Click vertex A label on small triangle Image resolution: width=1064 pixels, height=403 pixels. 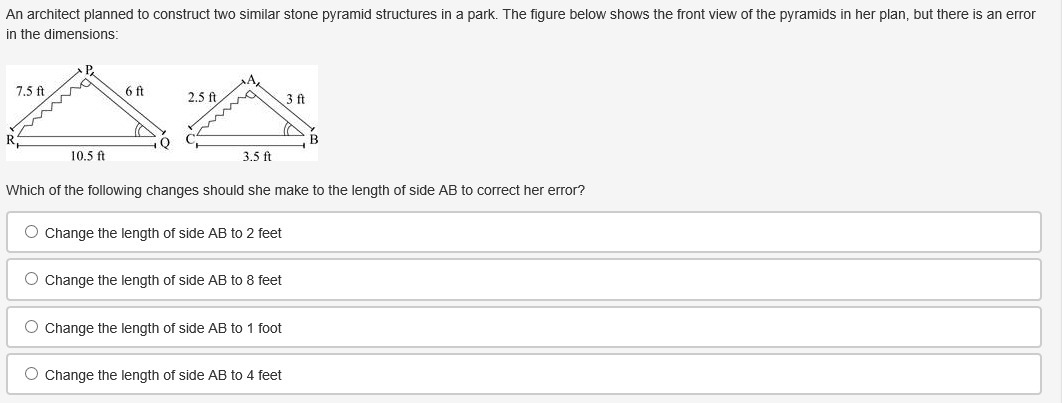[x=253, y=78]
